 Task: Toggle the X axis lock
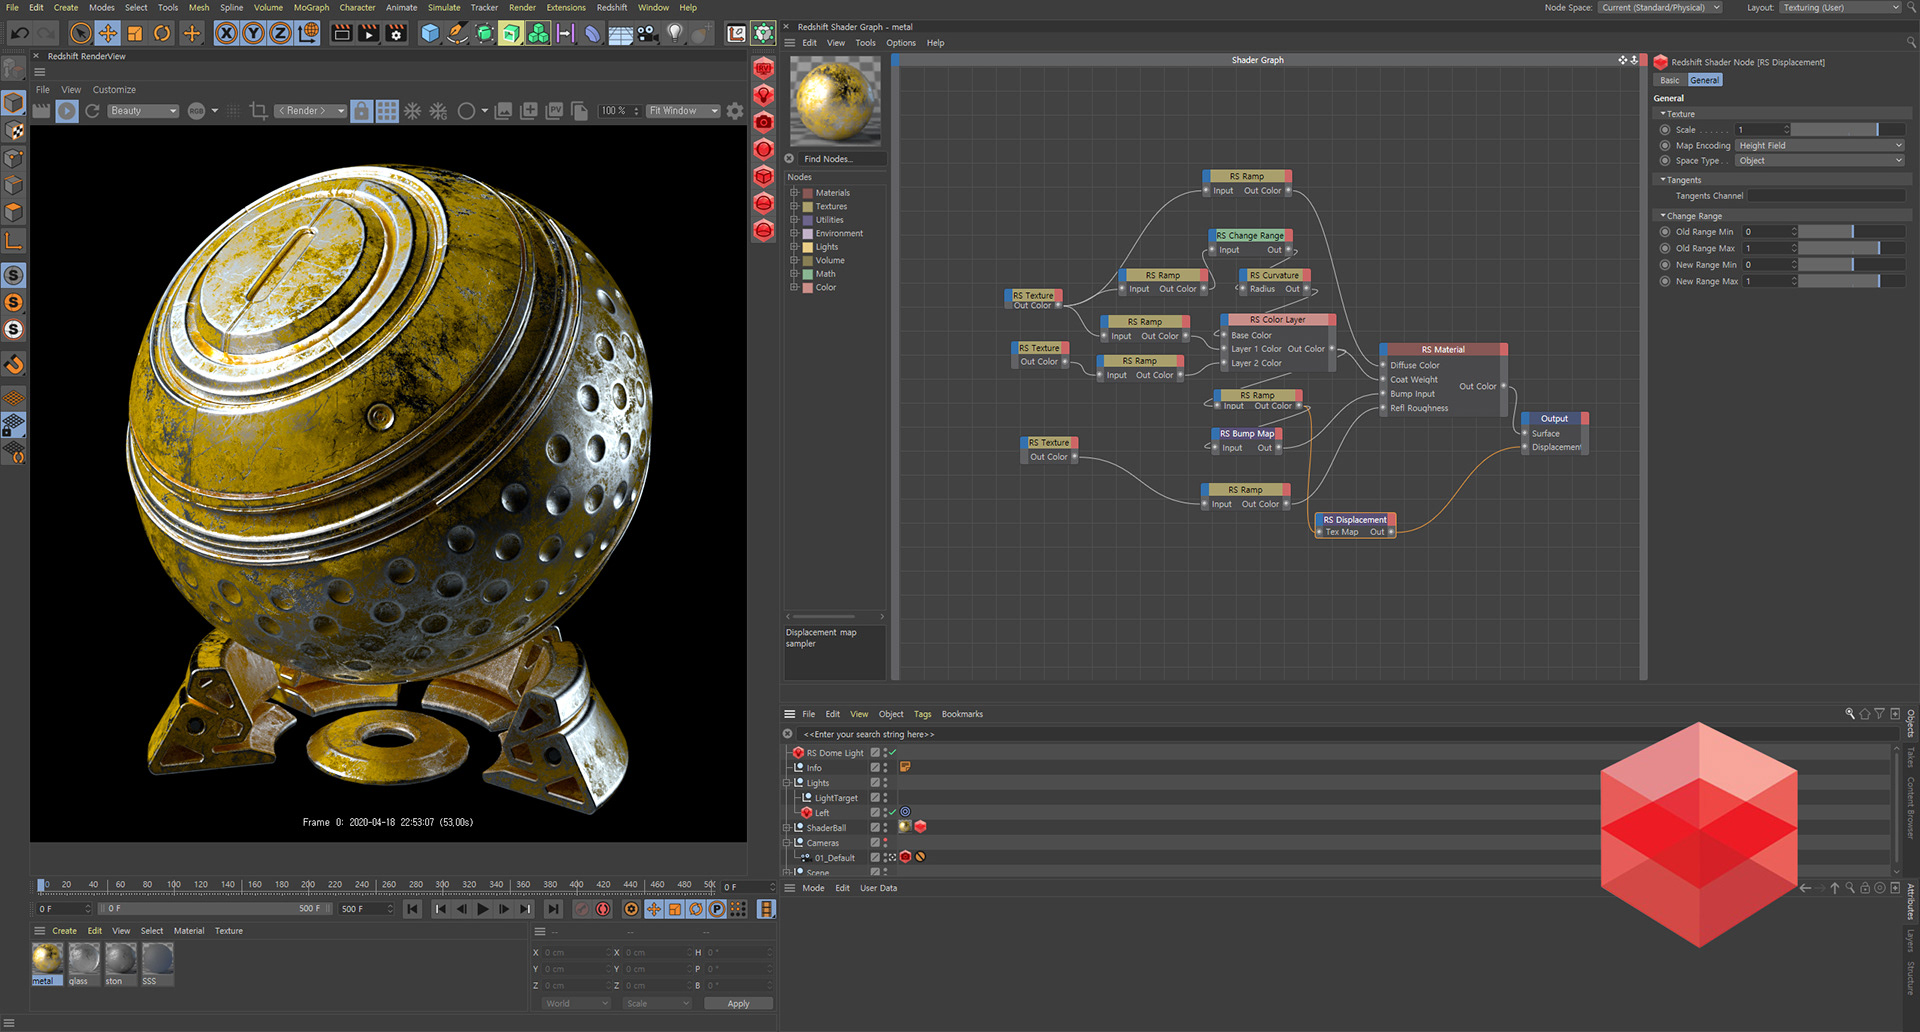coord(227,33)
